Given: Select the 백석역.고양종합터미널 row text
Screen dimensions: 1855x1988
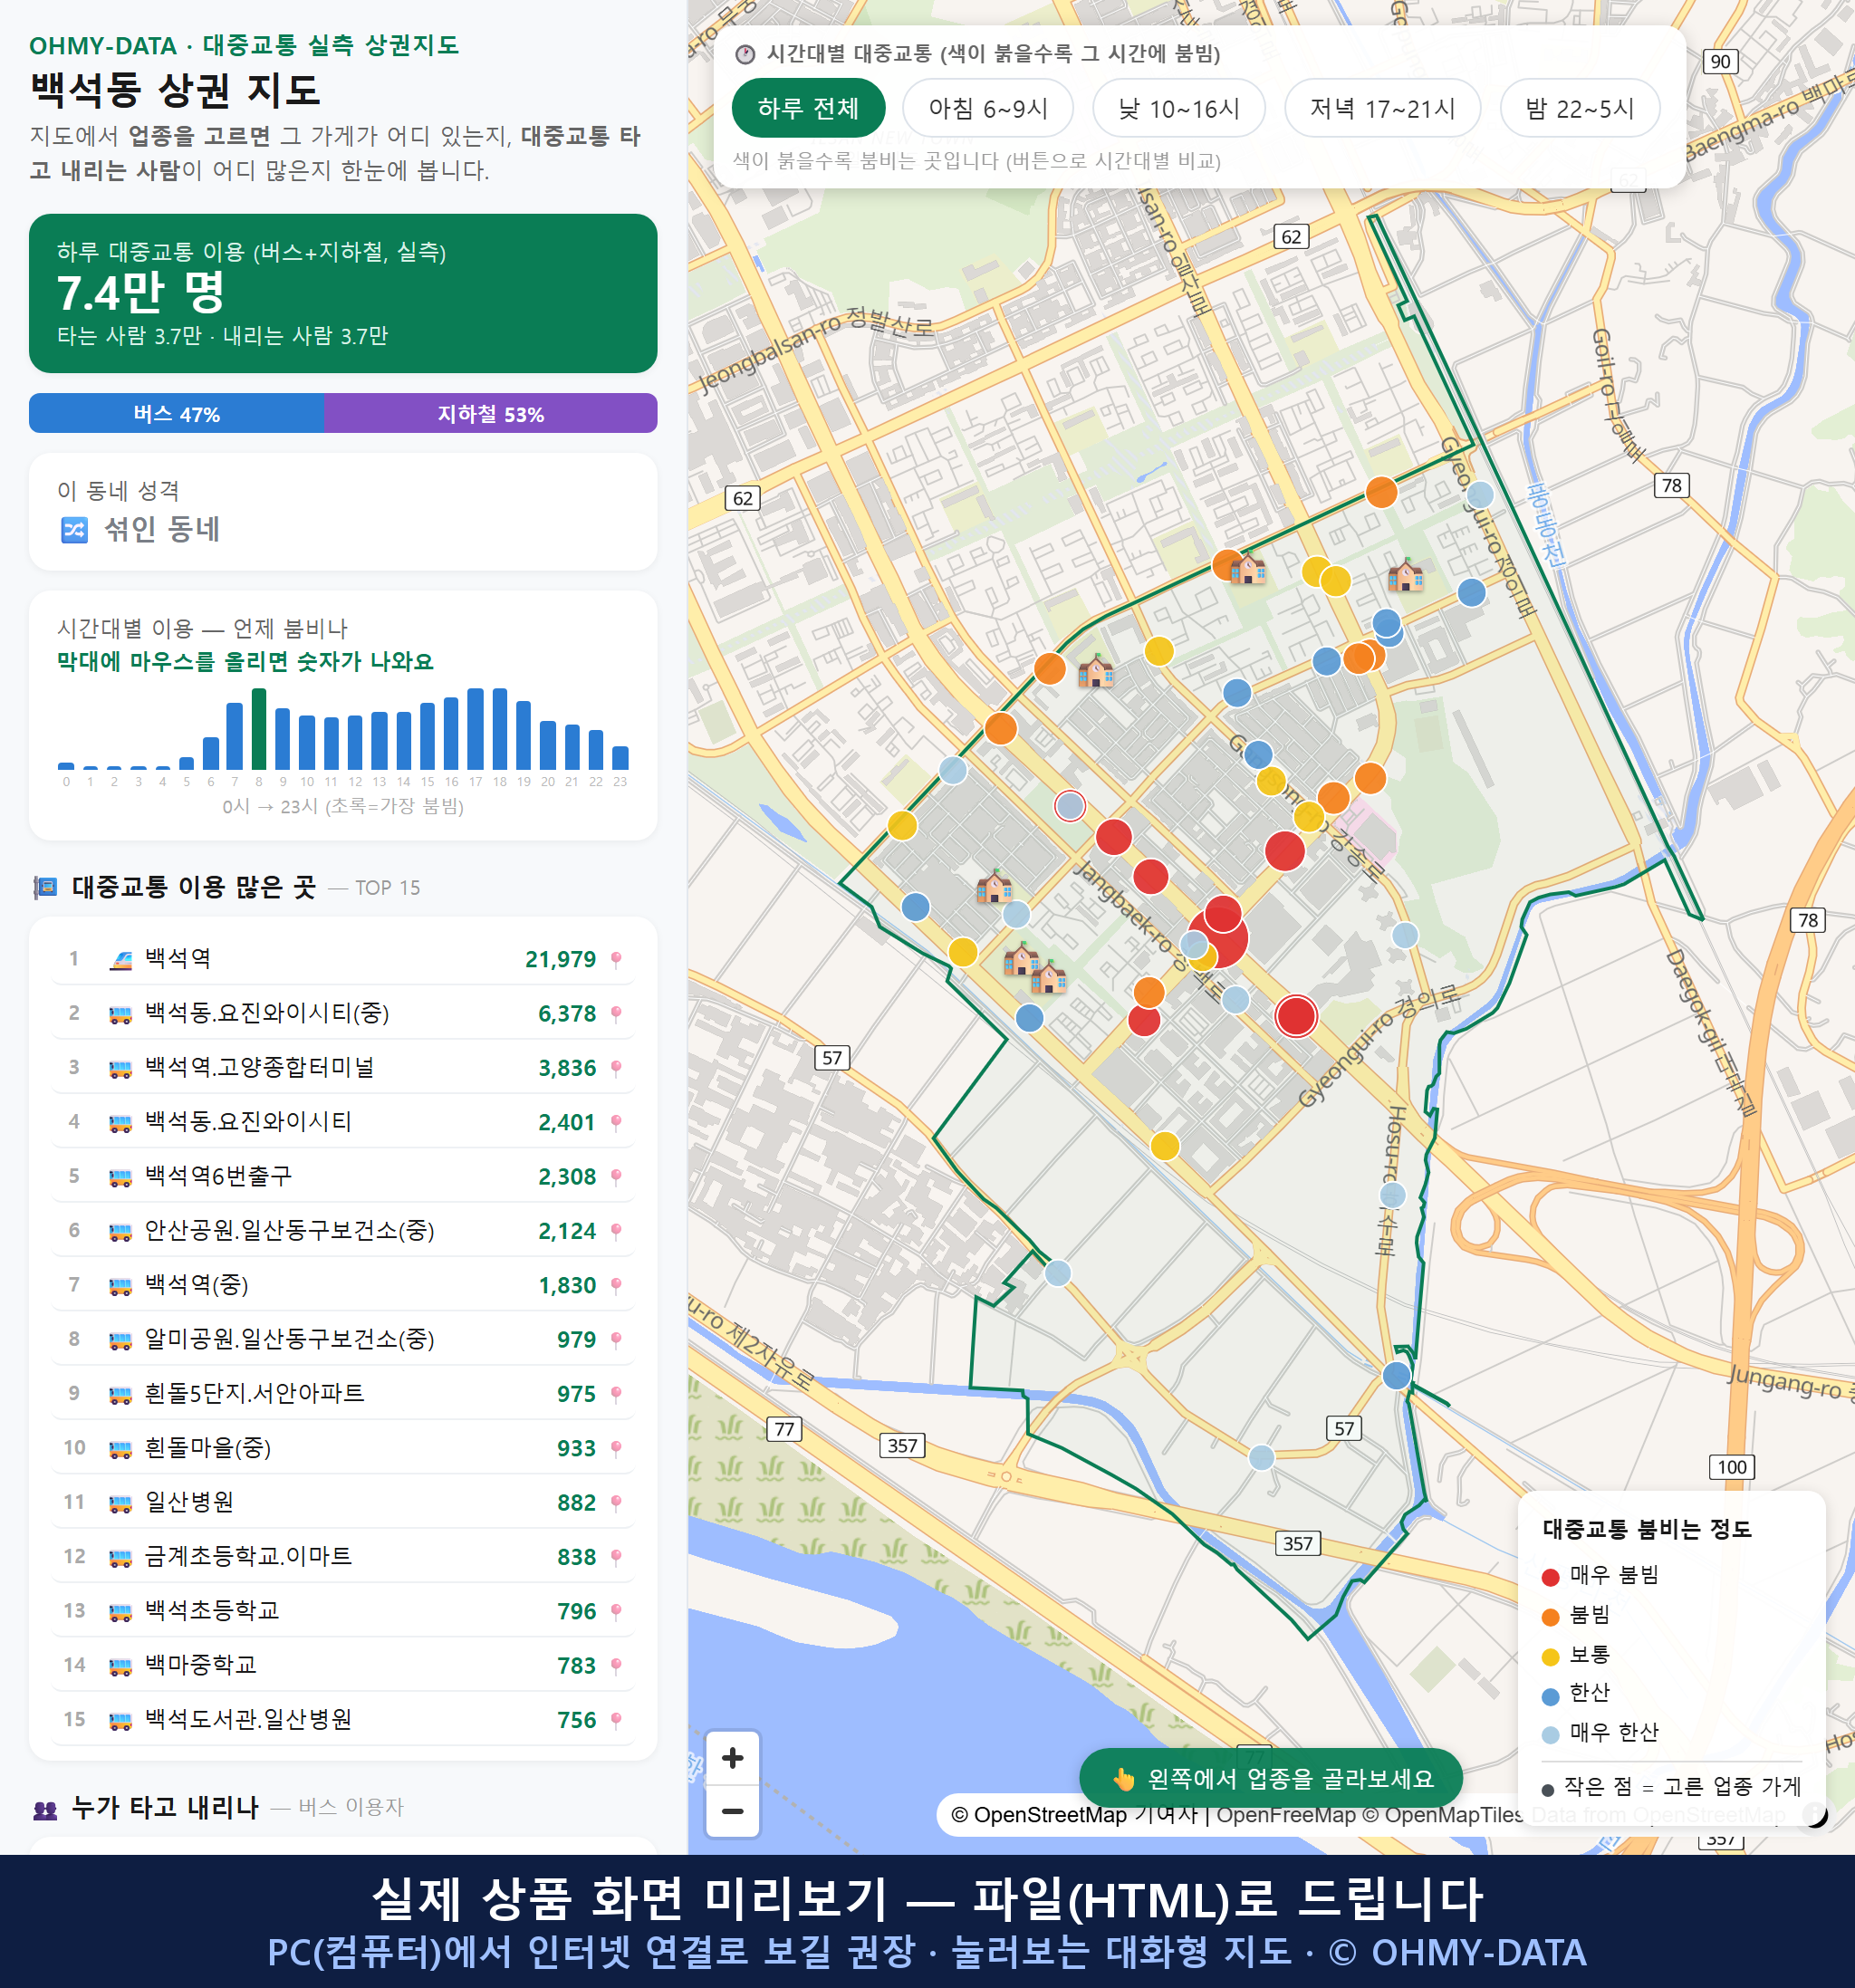Looking at the screenshot, I should 259,1067.
